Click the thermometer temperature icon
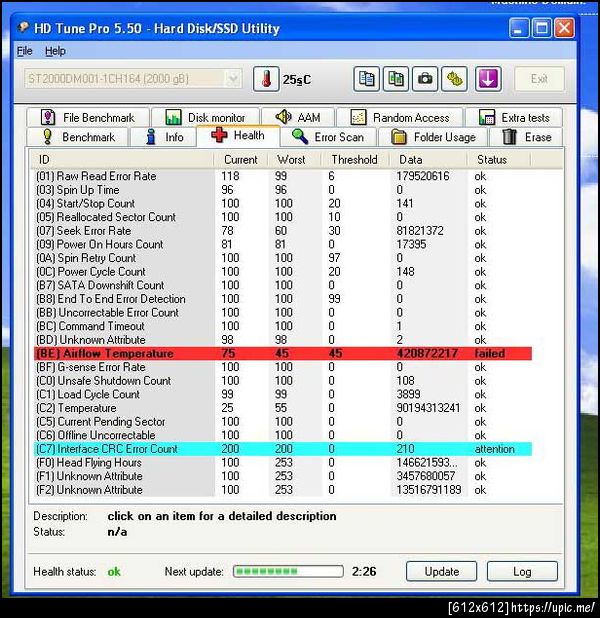 (x=266, y=79)
